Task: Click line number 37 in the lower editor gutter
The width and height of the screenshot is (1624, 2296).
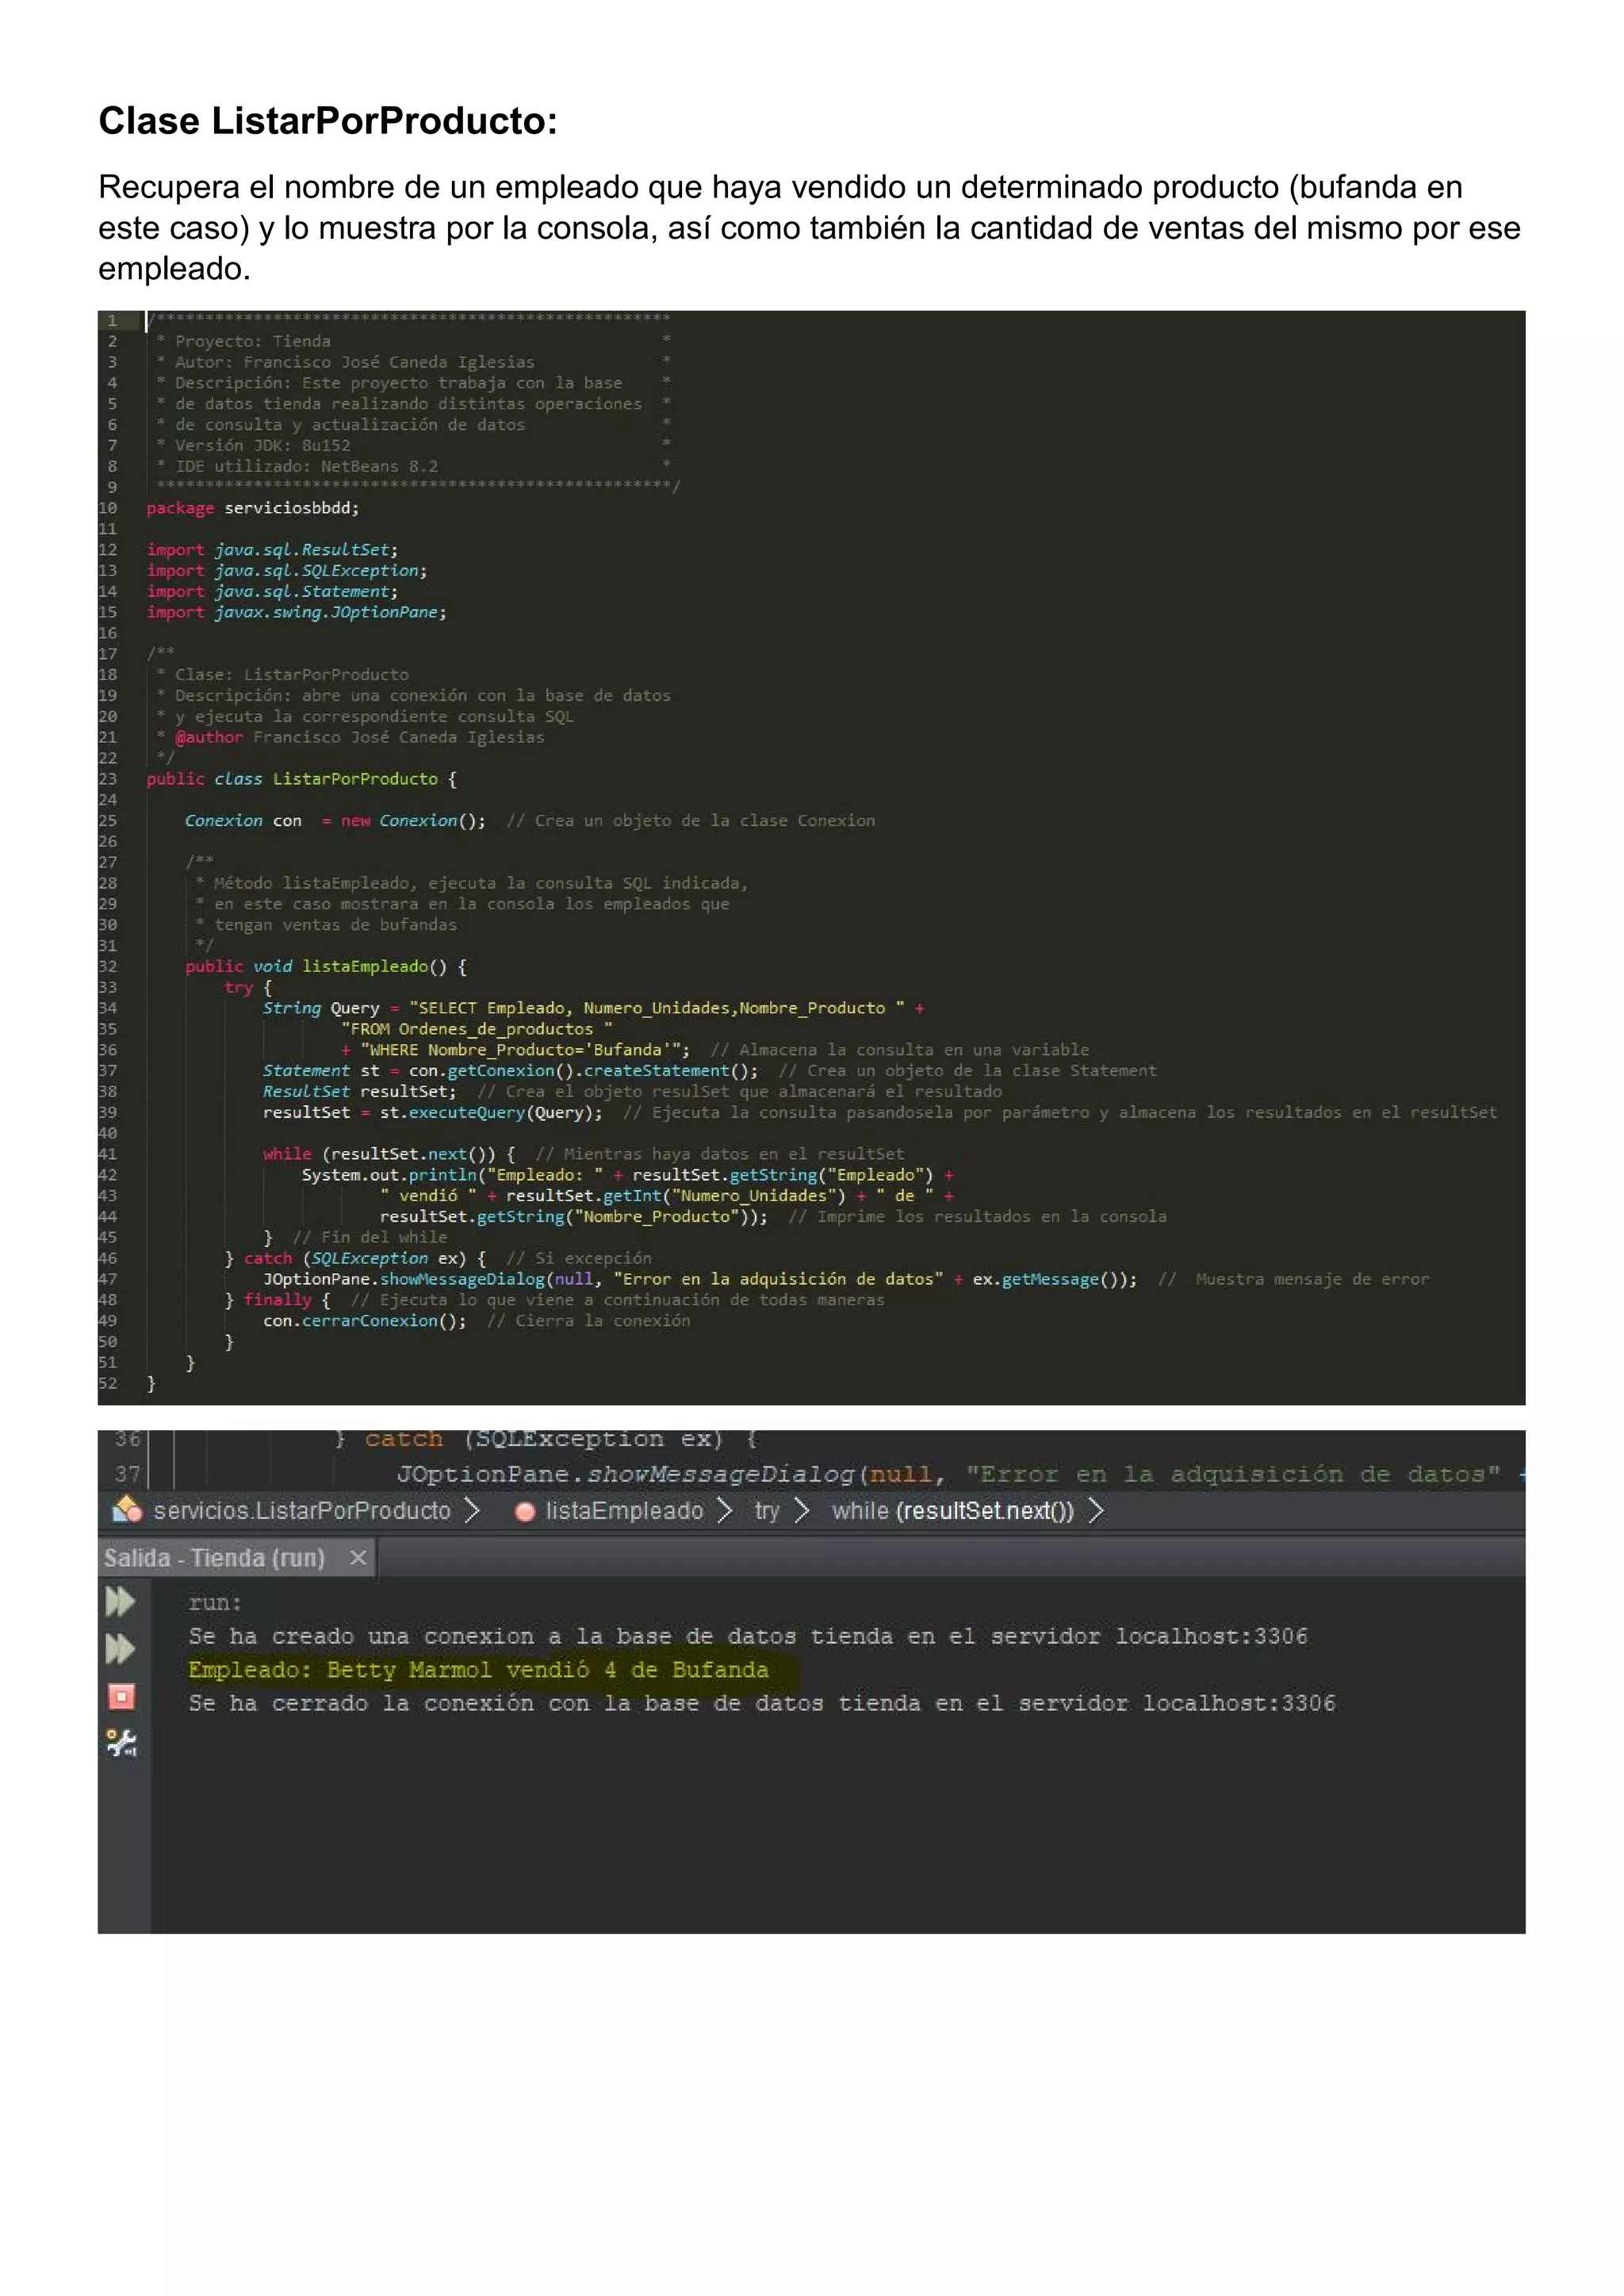Action: click(x=127, y=1474)
